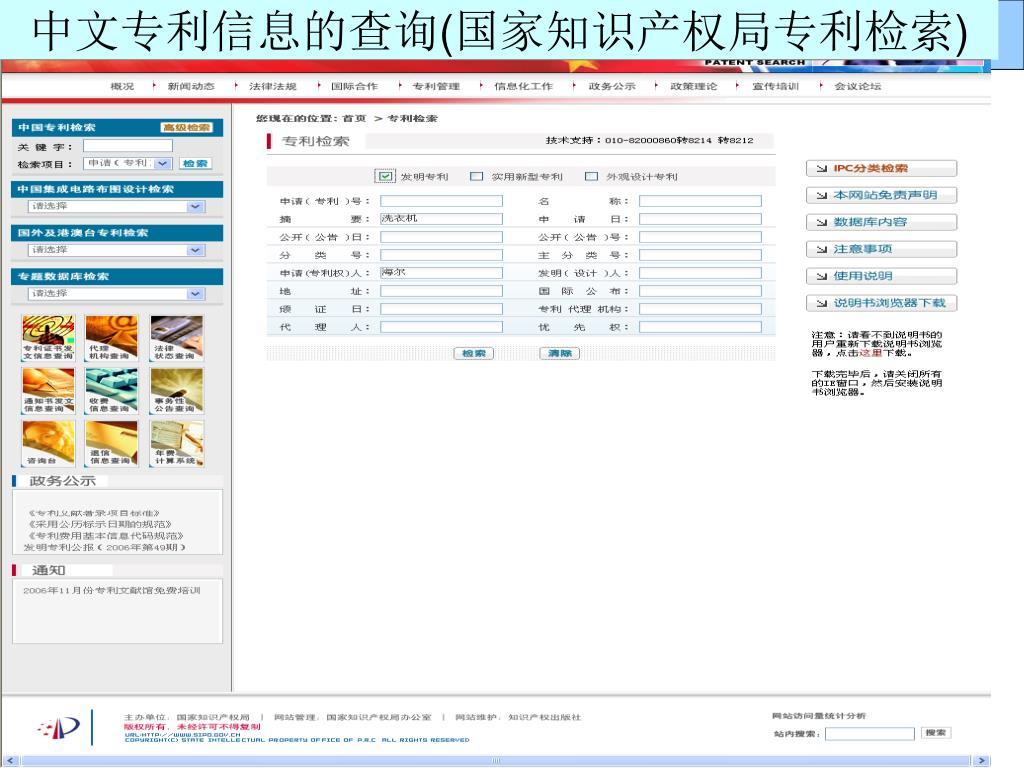
Task: Open the 概况 menu
Action: (x=122, y=86)
